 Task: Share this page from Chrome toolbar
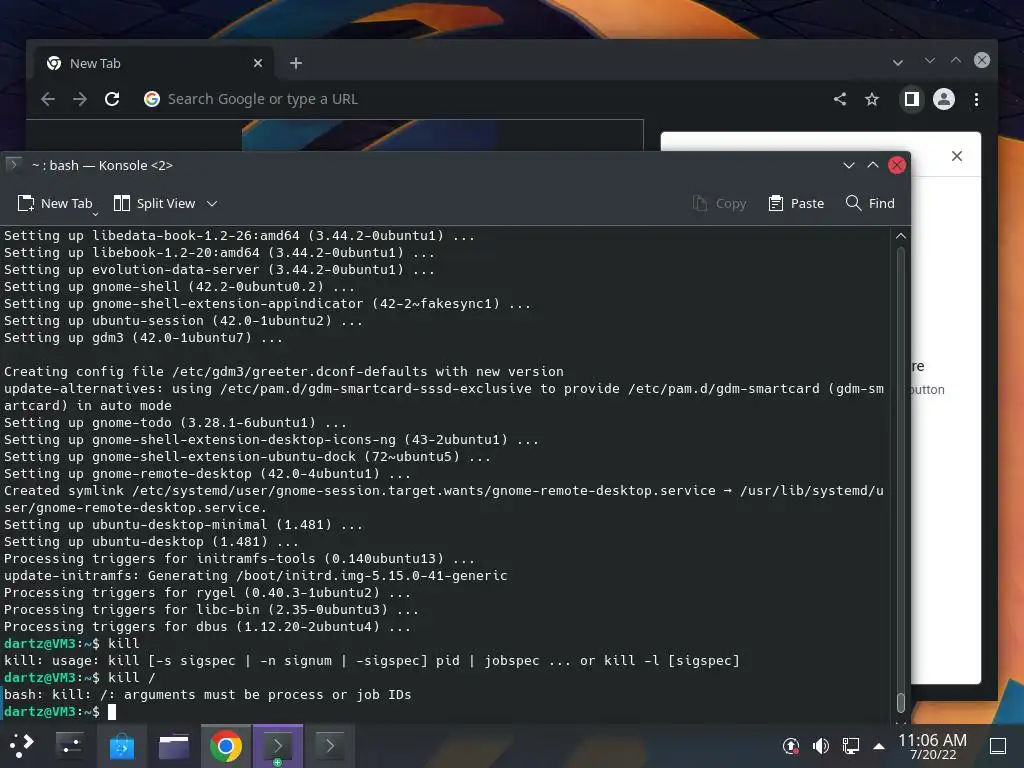[840, 99]
